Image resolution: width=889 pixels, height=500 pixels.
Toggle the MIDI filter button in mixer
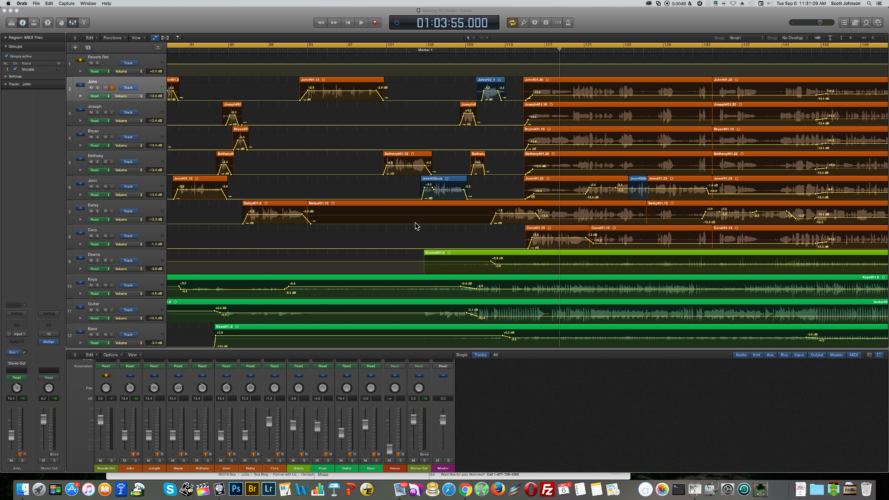[x=853, y=355]
